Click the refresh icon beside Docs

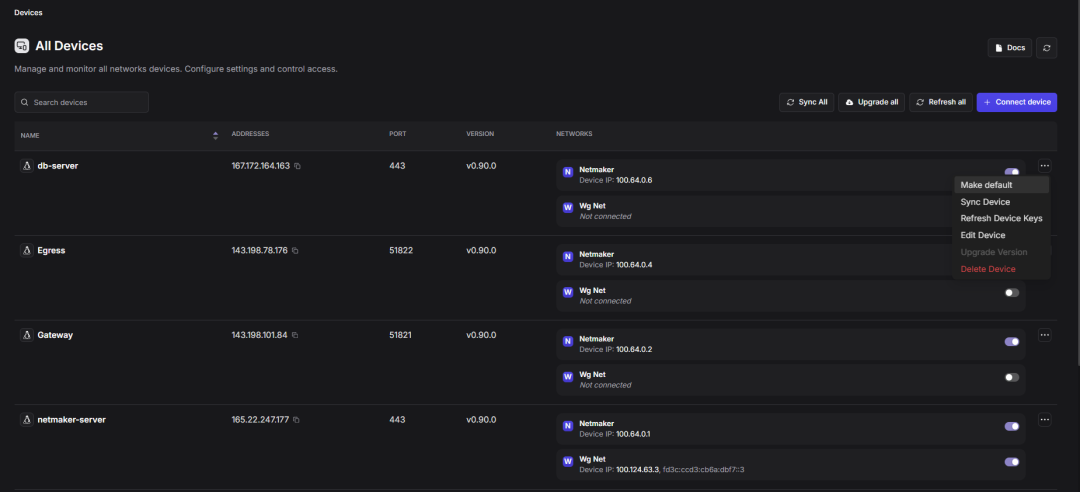pyautogui.click(x=1047, y=47)
